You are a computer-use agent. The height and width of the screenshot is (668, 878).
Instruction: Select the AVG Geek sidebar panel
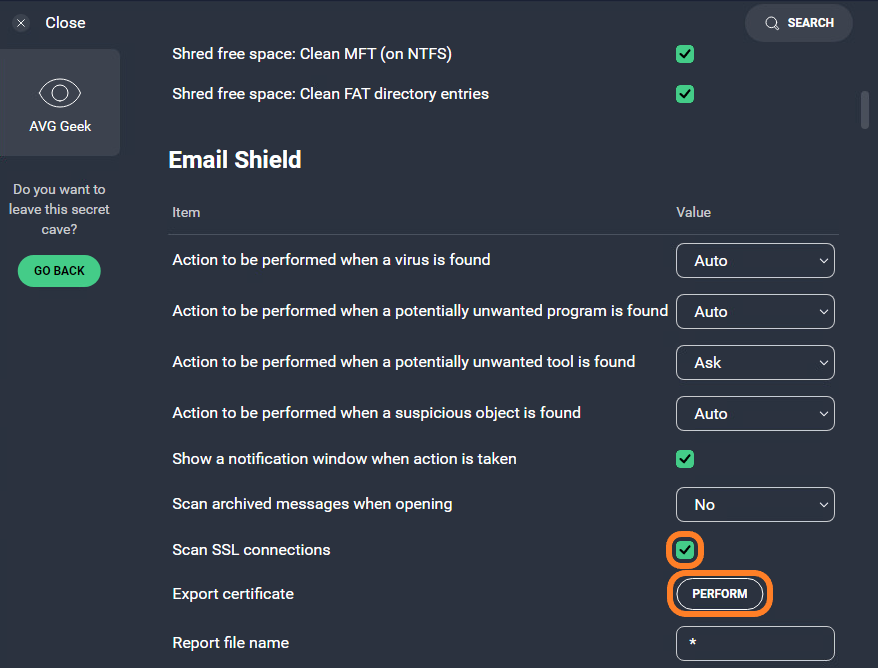(x=59, y=102)
